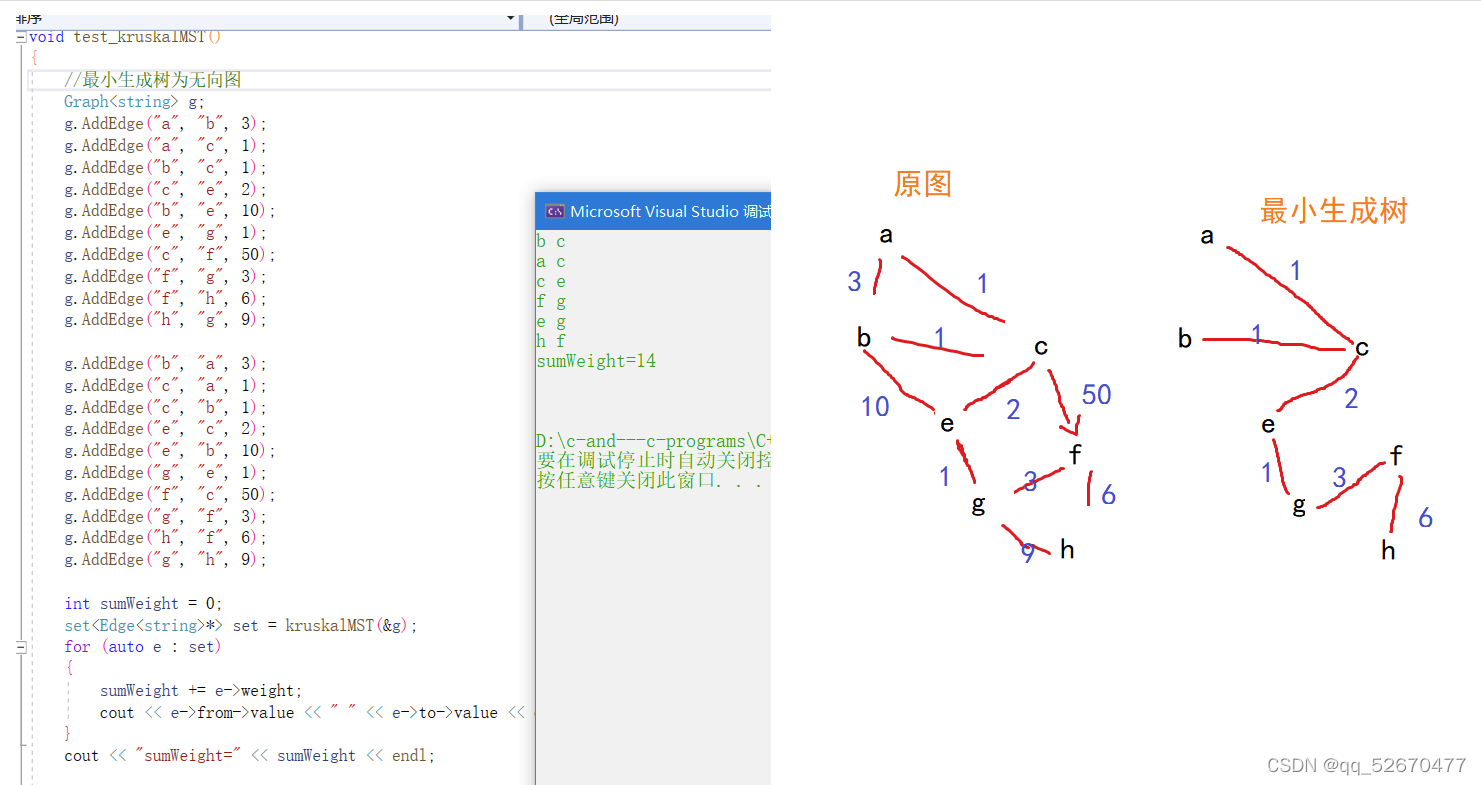Click the green b c output line
Viewport: 1481px width, 785px height.
[549, 241]
